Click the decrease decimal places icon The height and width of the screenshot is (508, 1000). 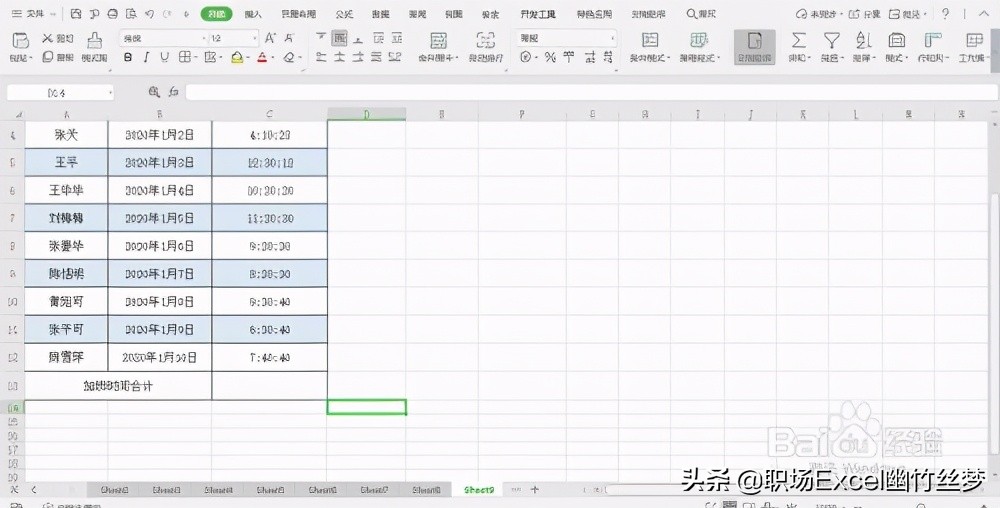coord(608,57)
